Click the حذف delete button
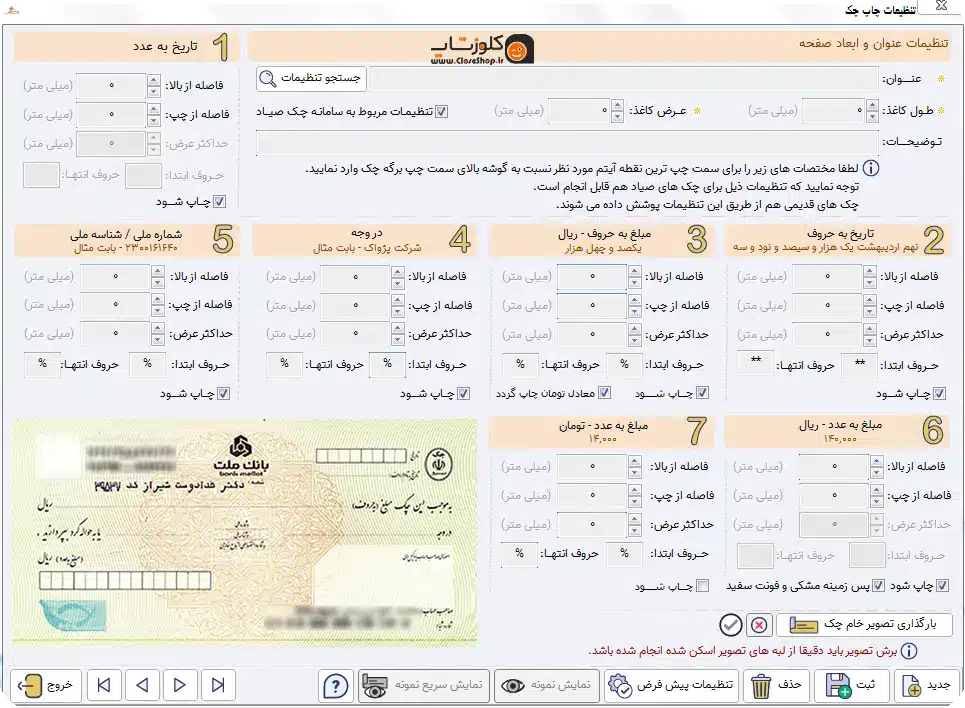965x708 pixels. [x=776, y=685]
